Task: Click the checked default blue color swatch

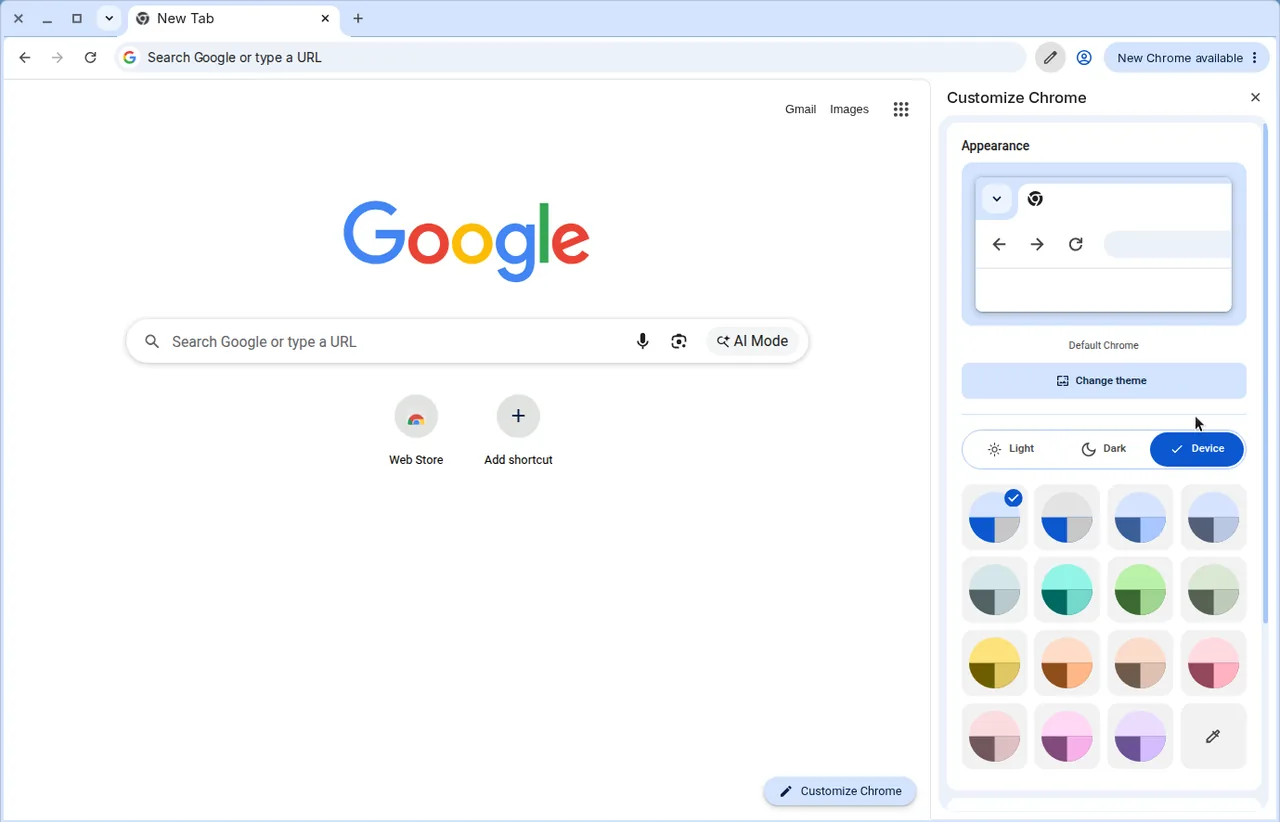Action: [994, 517]
